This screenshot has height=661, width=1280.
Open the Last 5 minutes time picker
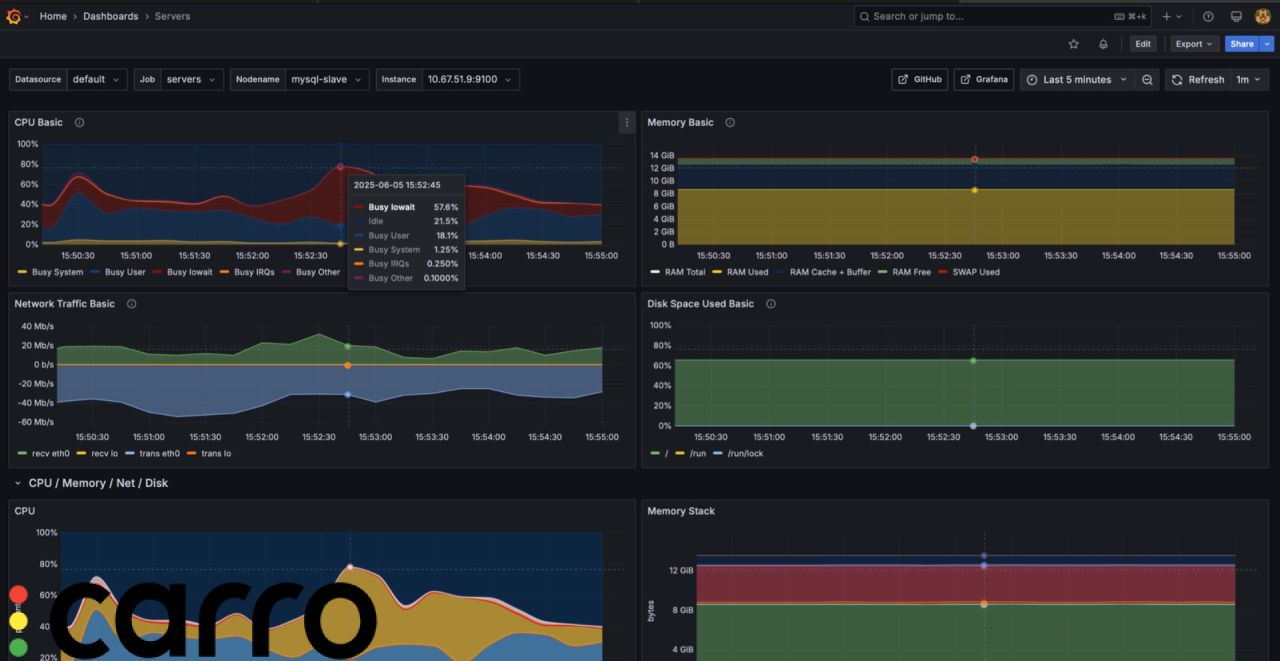point(1076,80)
